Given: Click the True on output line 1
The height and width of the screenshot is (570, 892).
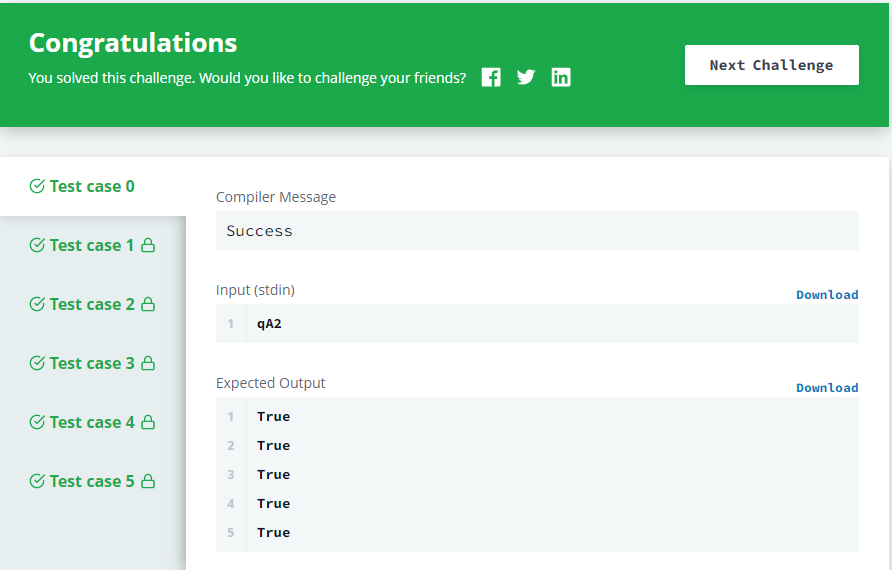Looking at the screenshot, I should [274, 417].
